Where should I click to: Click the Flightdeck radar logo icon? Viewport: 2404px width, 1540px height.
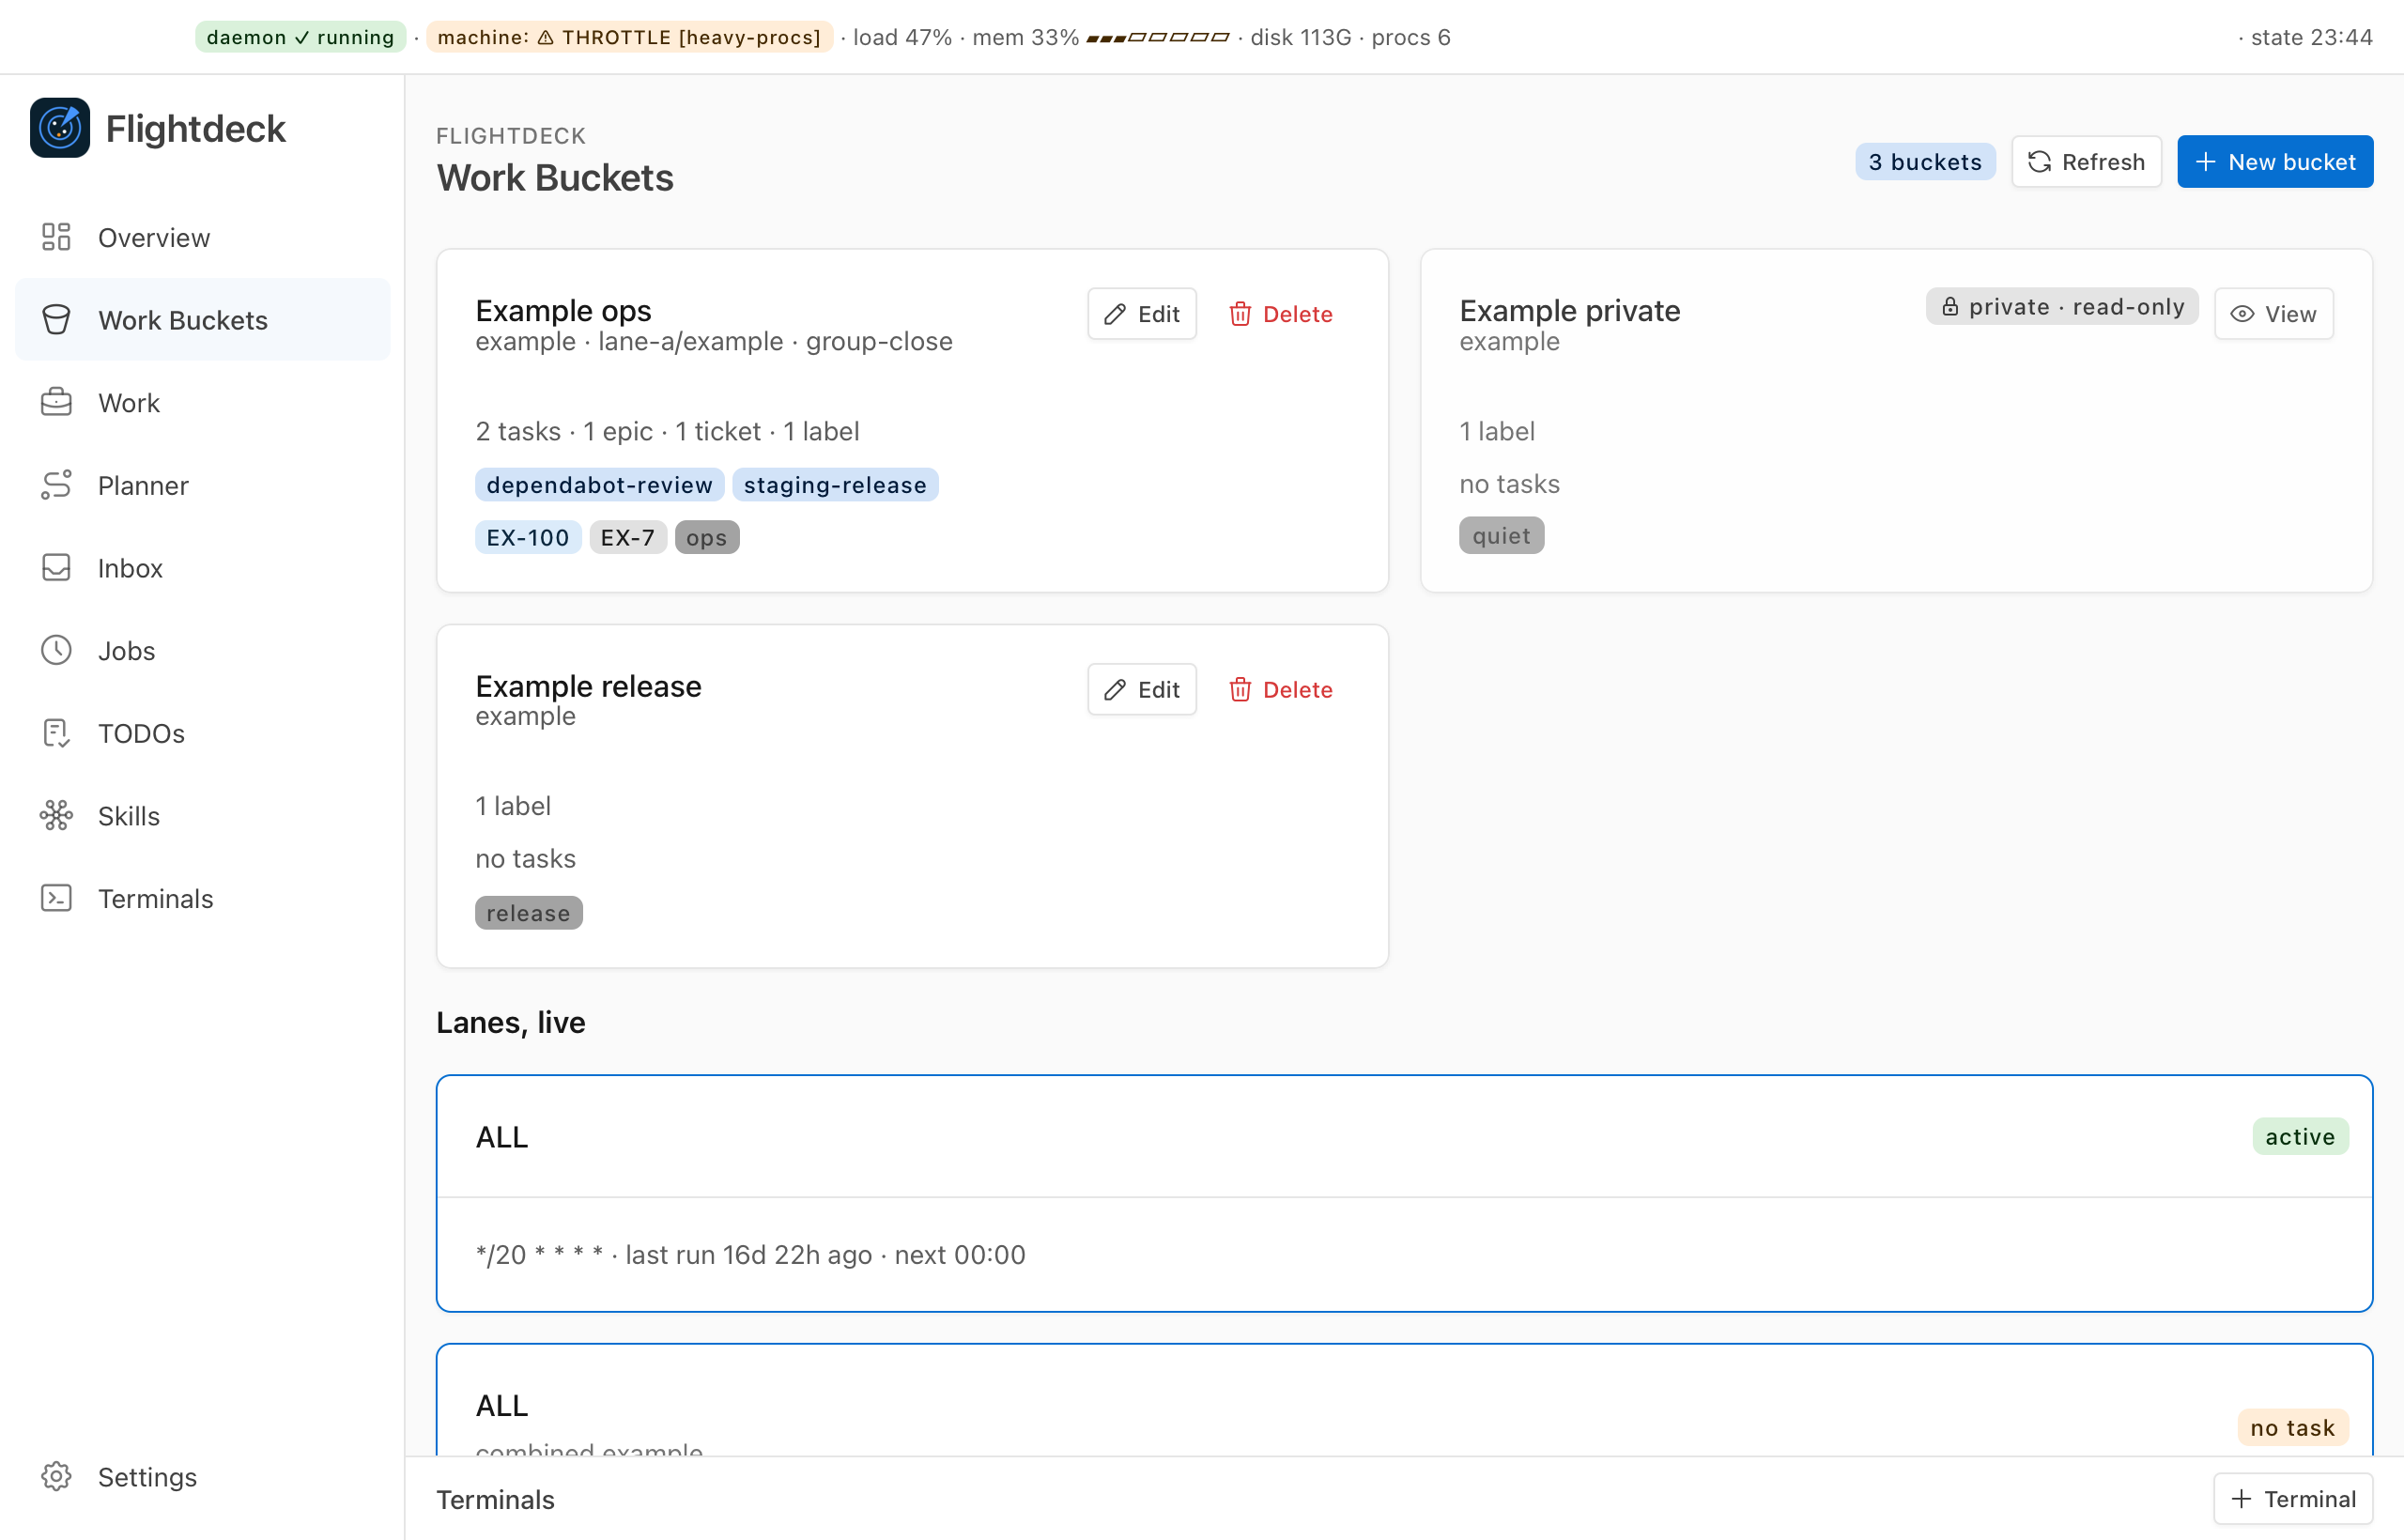pos(60,128)
